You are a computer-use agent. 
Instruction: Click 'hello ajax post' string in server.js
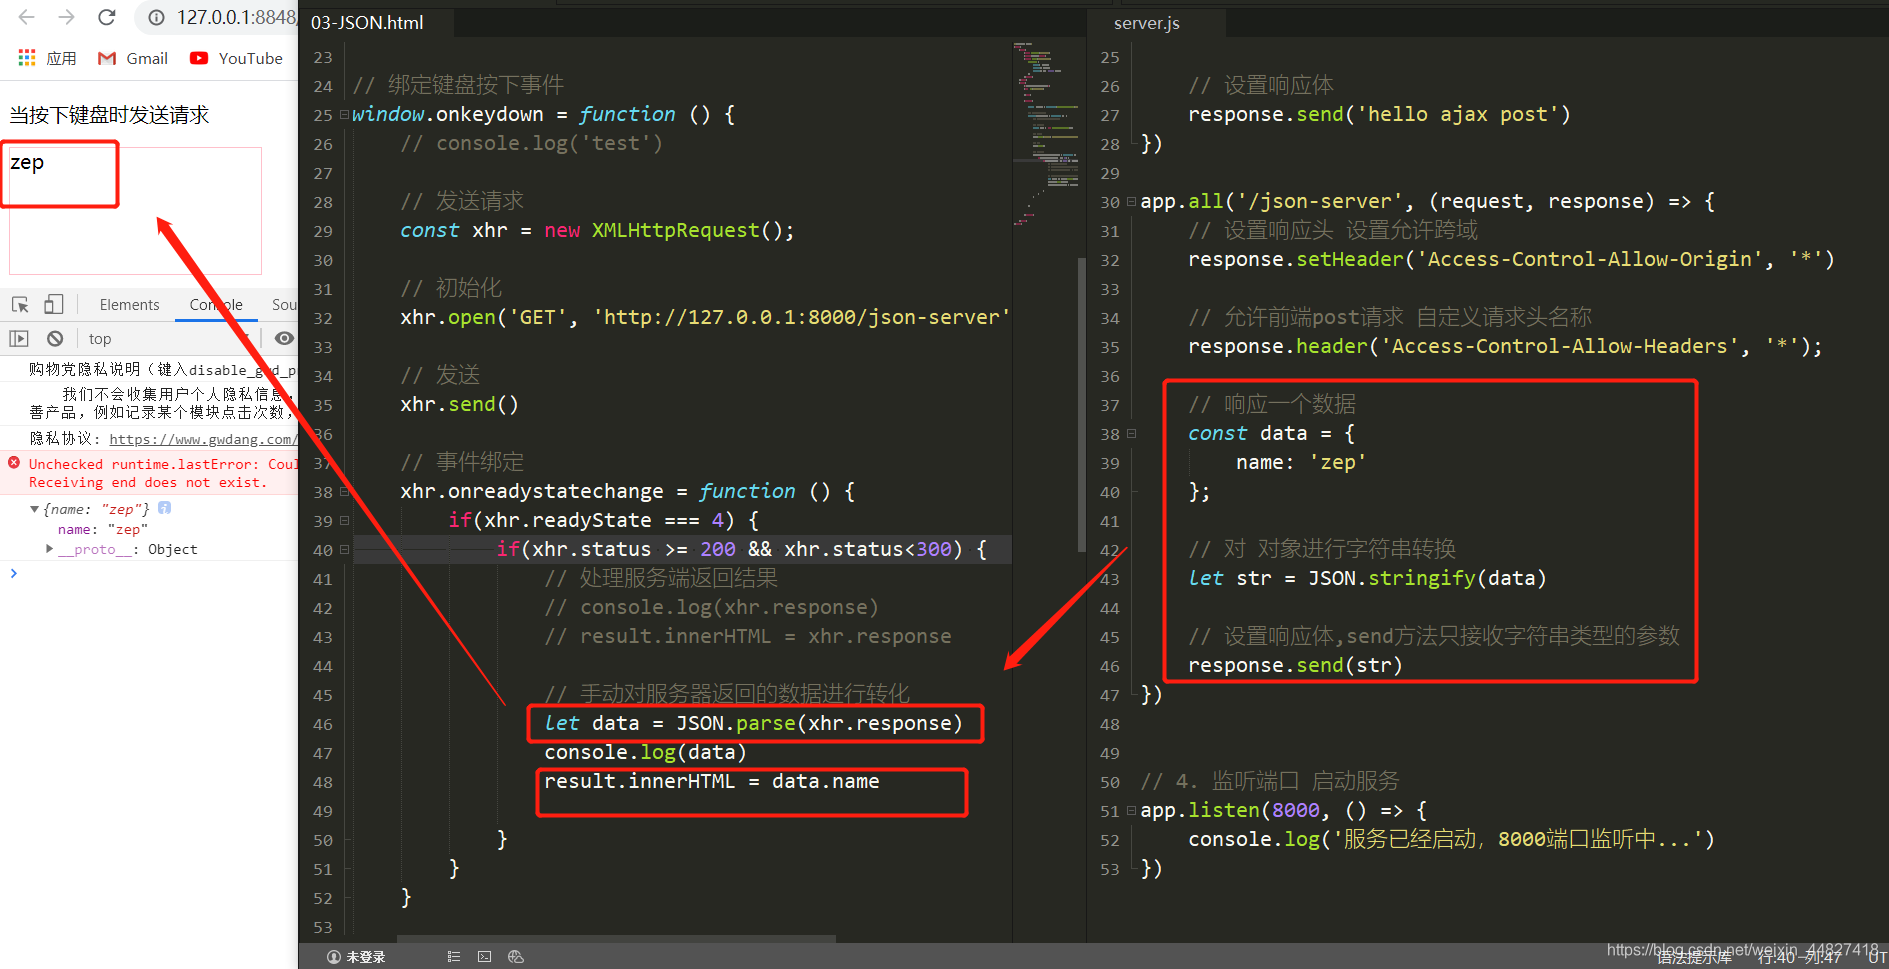1457,114
